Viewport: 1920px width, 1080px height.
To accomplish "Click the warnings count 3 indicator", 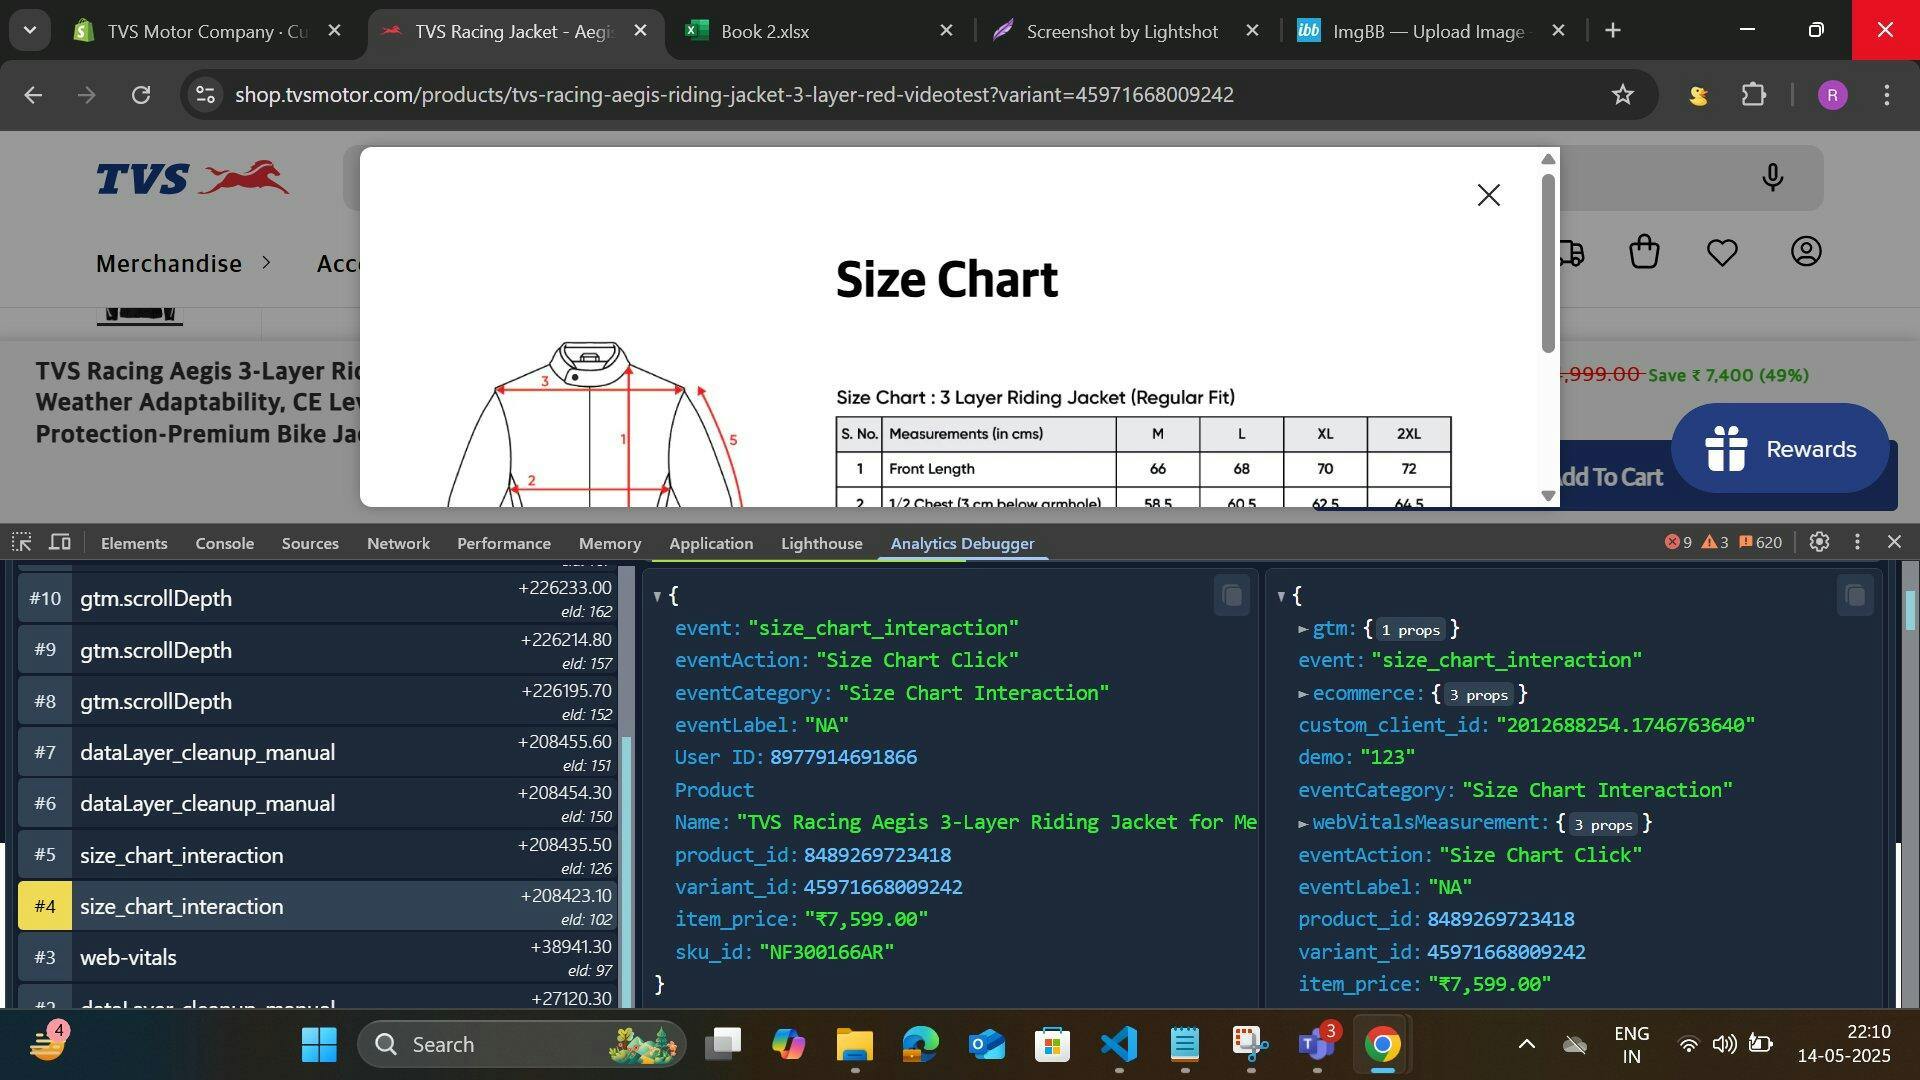I will (x=1715, y=542).
